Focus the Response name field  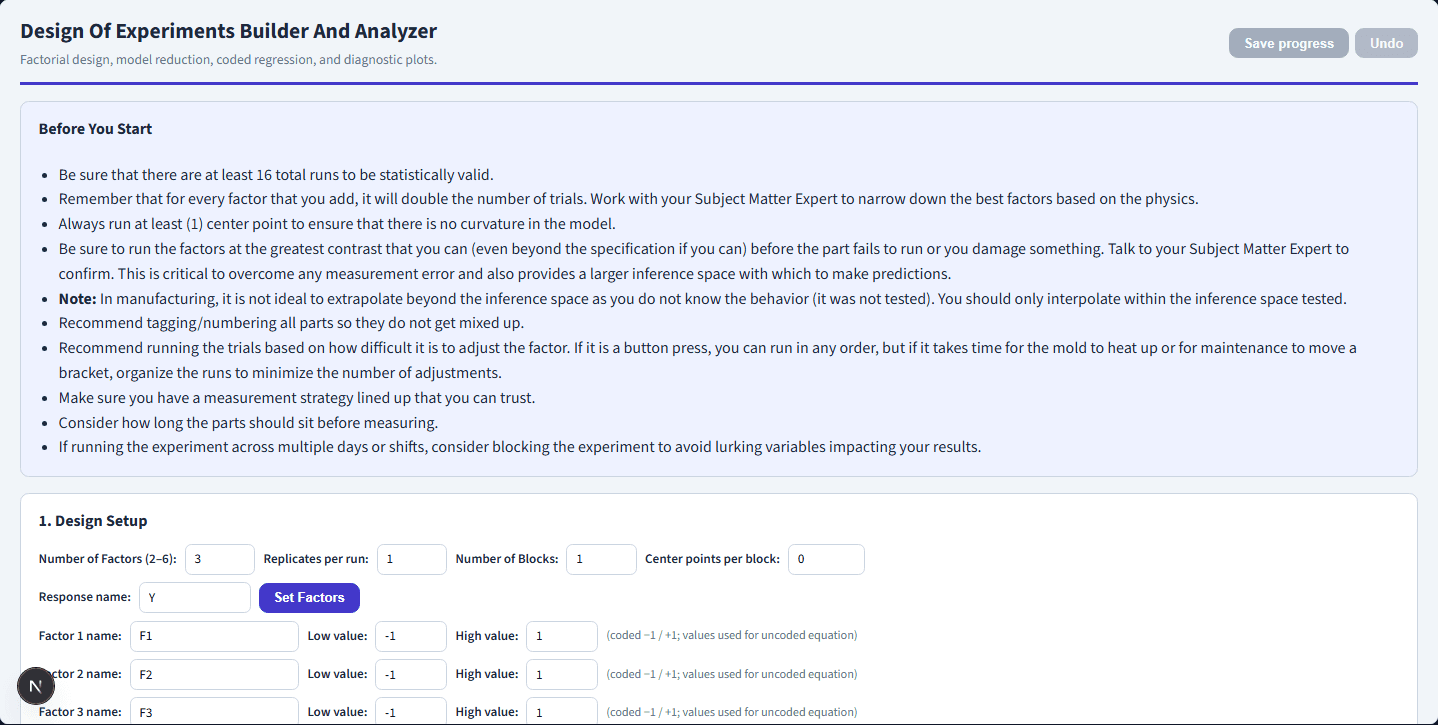195,597
